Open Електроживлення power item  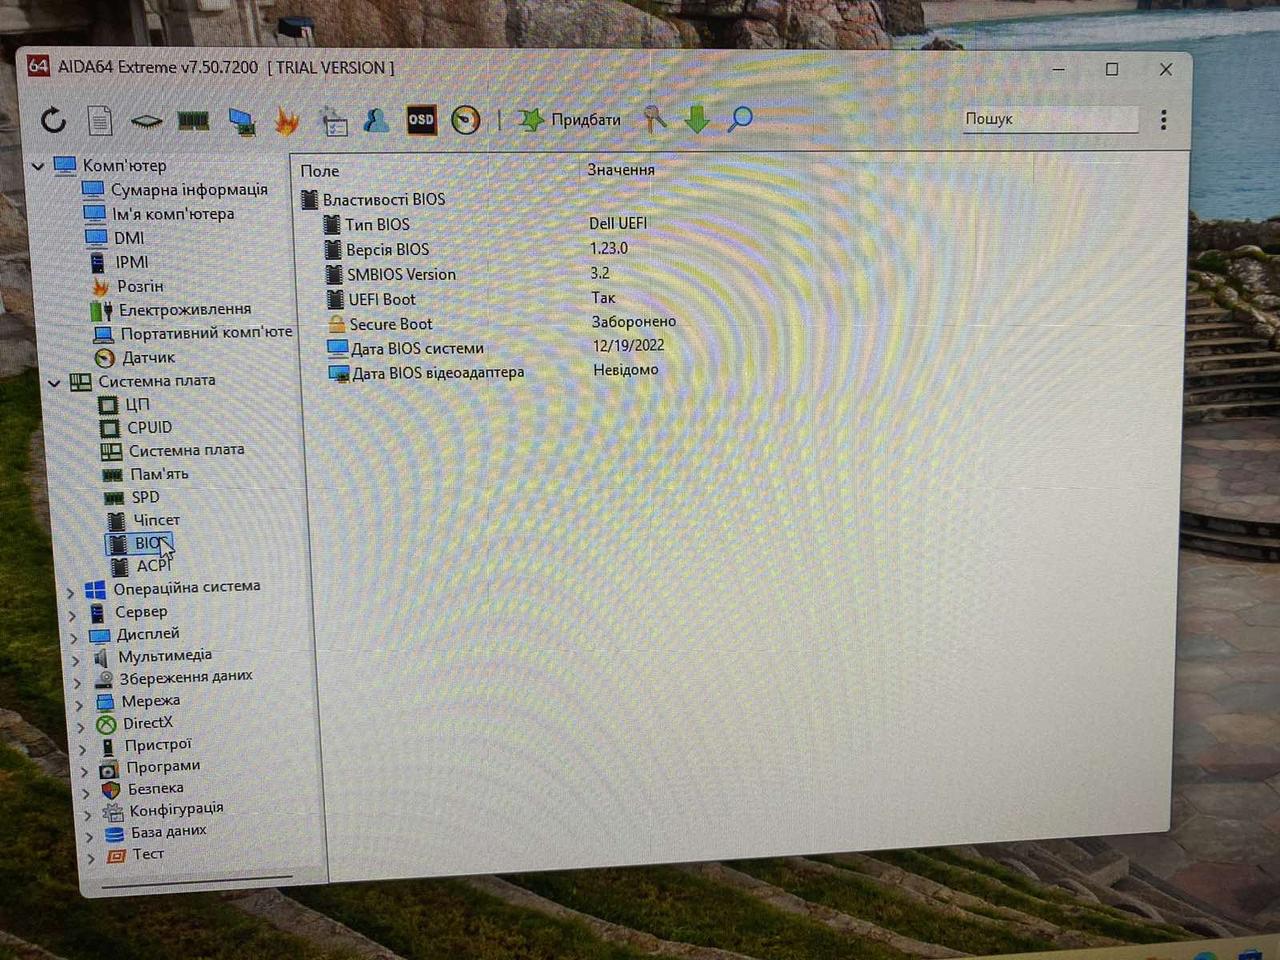tap(185, 310)
